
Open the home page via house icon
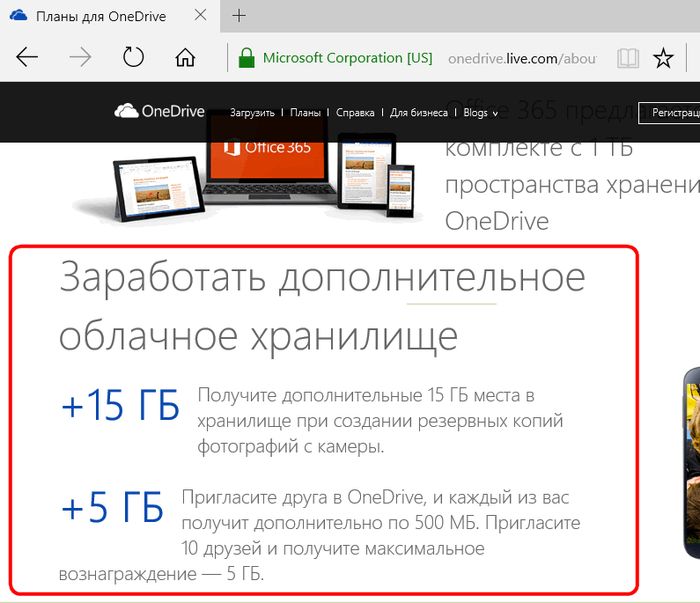[185, 57]
